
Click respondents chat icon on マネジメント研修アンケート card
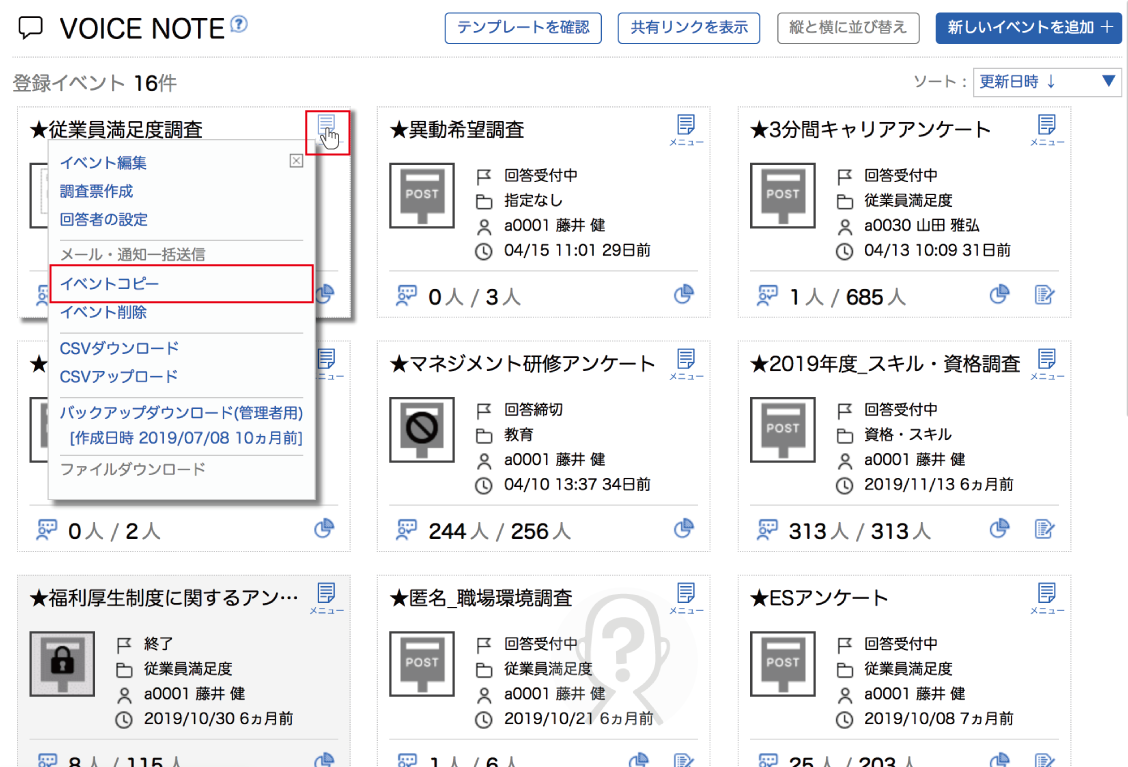pyautogui.click(x=406, y=528)
